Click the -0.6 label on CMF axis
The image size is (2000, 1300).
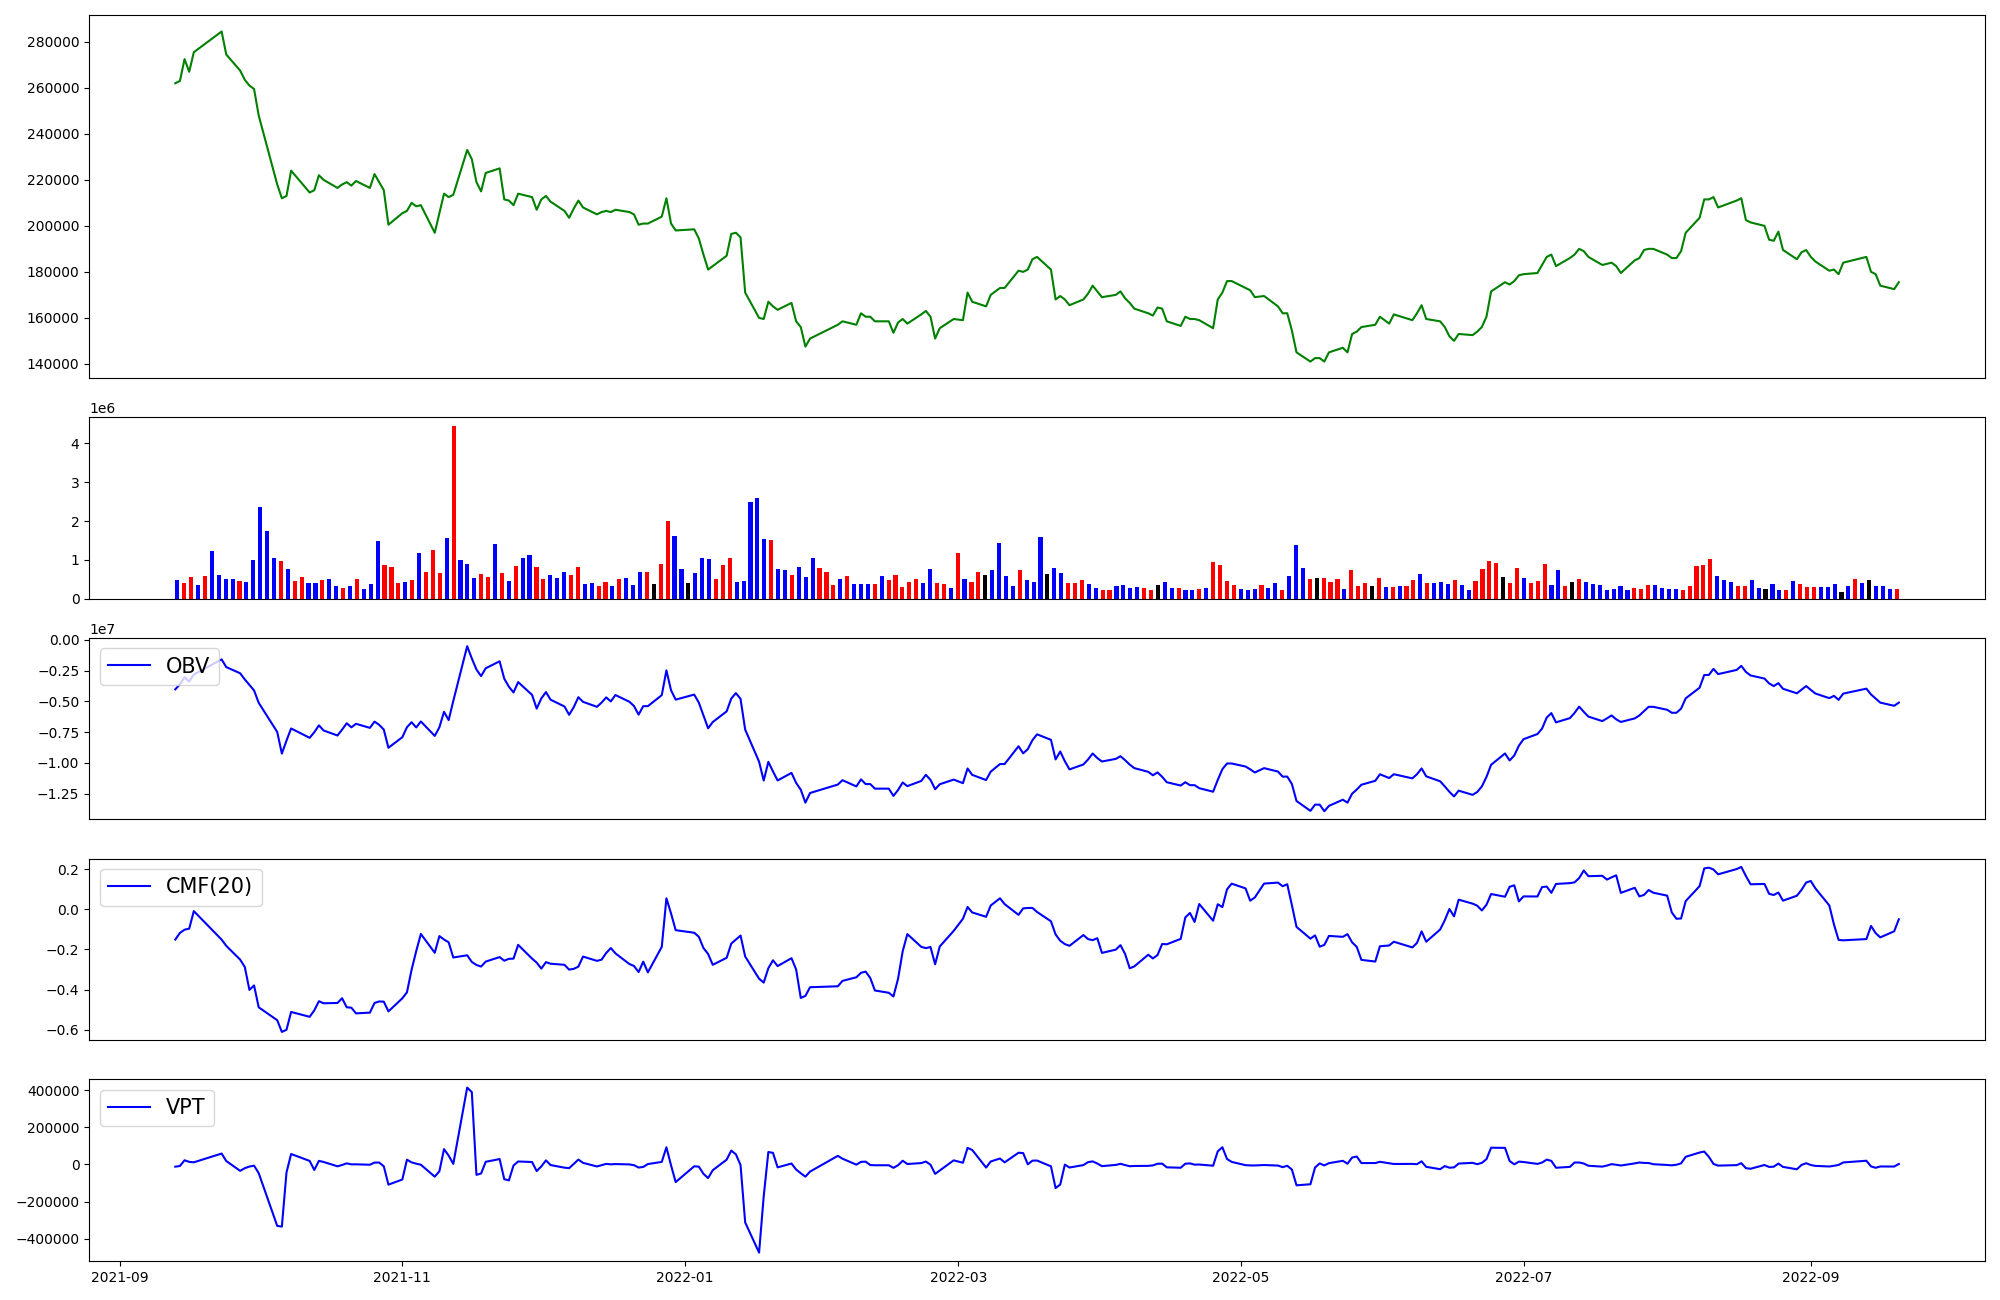click(x=63, y=1030)
